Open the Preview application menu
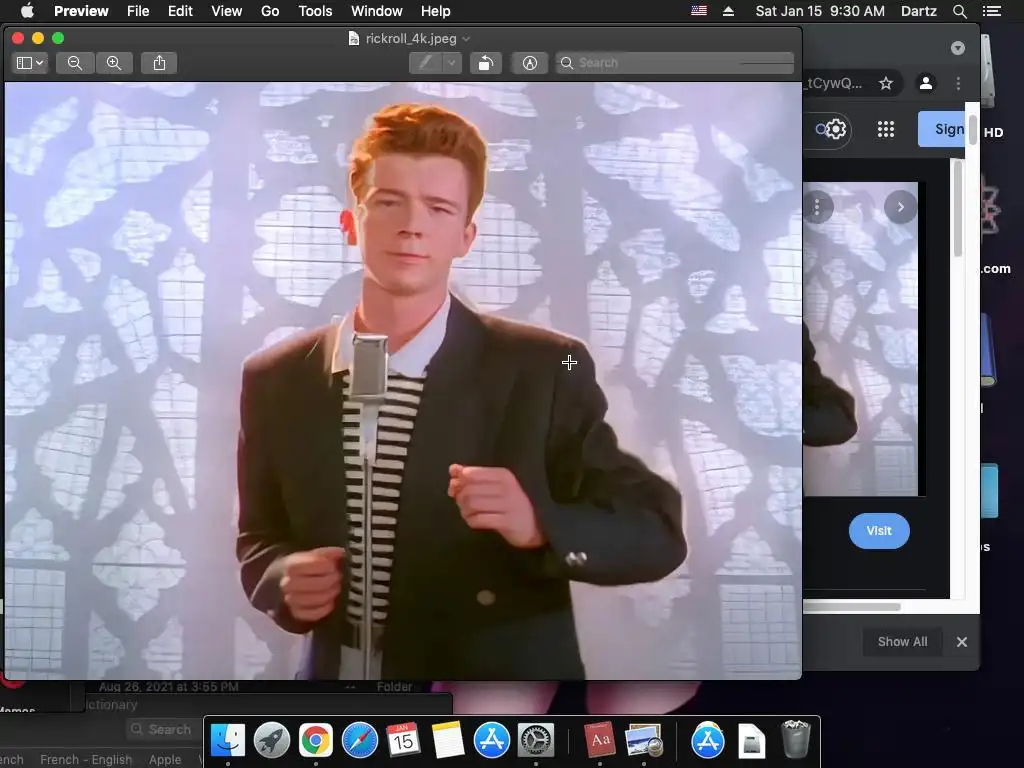 [81, 11]
